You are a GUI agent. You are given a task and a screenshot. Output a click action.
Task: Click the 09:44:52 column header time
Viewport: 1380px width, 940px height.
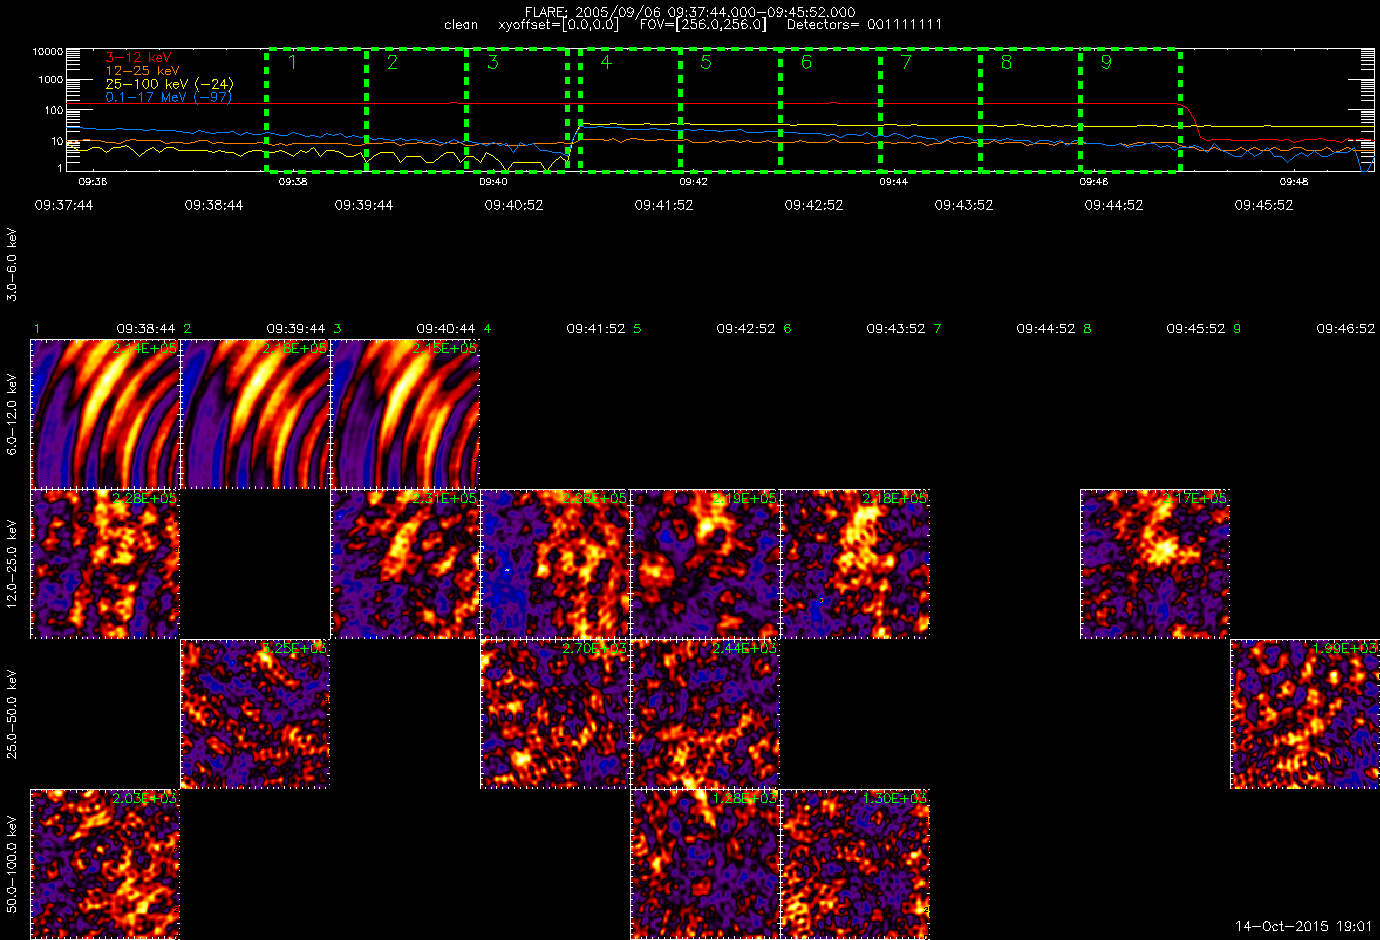pyautogui.click(x=1046, y=329)
